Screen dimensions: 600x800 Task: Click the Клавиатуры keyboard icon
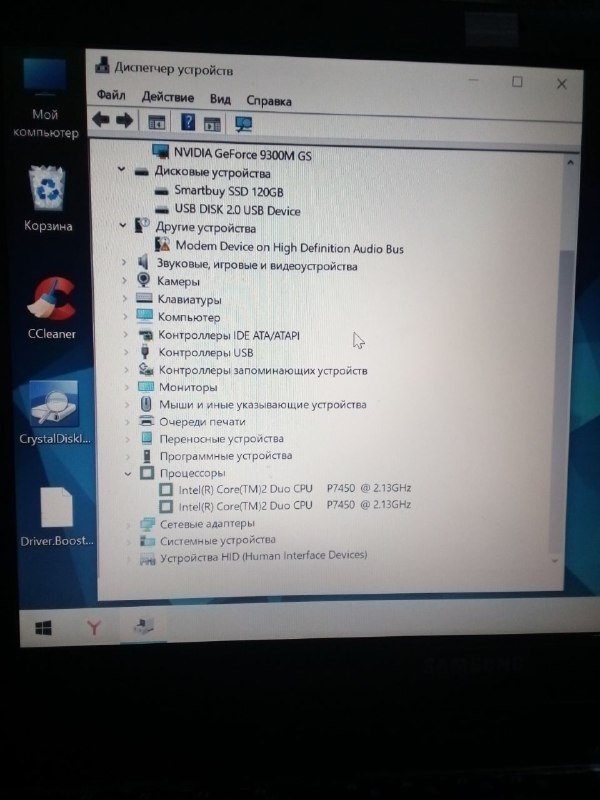[x=144, y=298]
